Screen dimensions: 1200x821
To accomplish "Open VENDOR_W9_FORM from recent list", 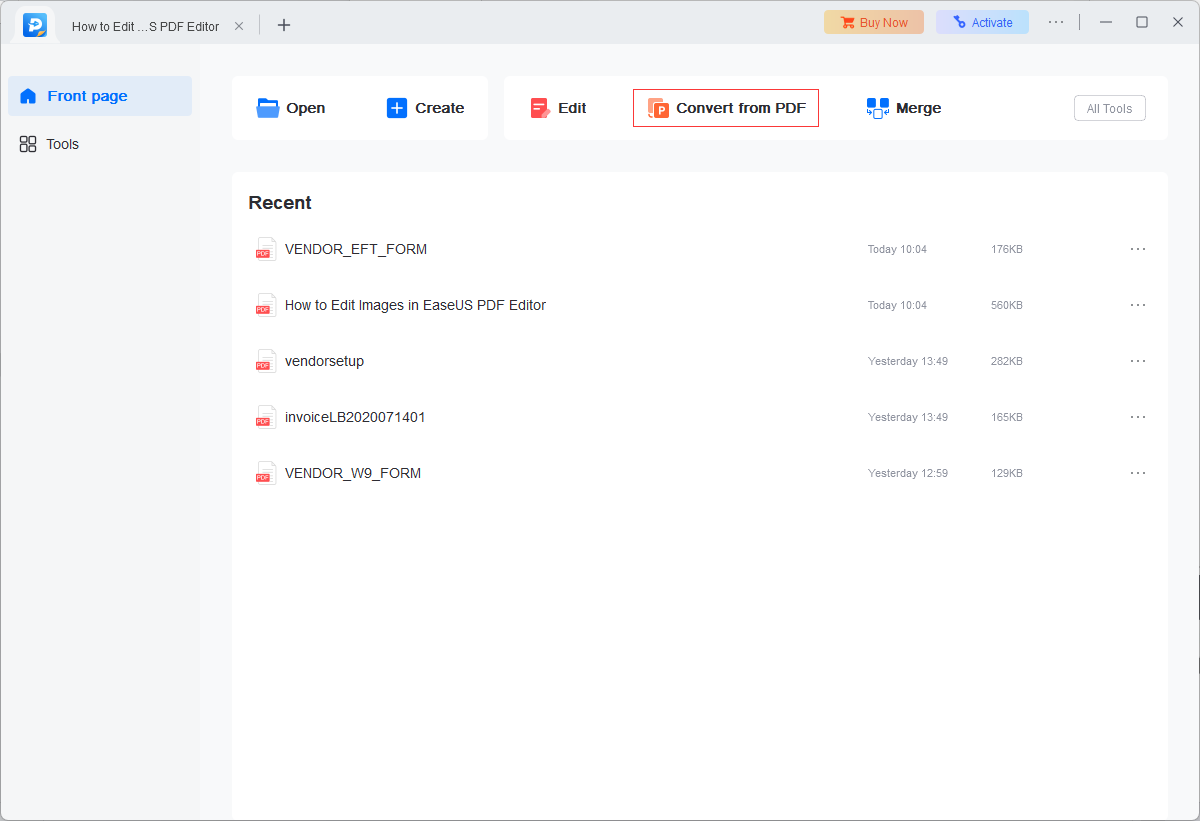I will (x=353, y=473).
